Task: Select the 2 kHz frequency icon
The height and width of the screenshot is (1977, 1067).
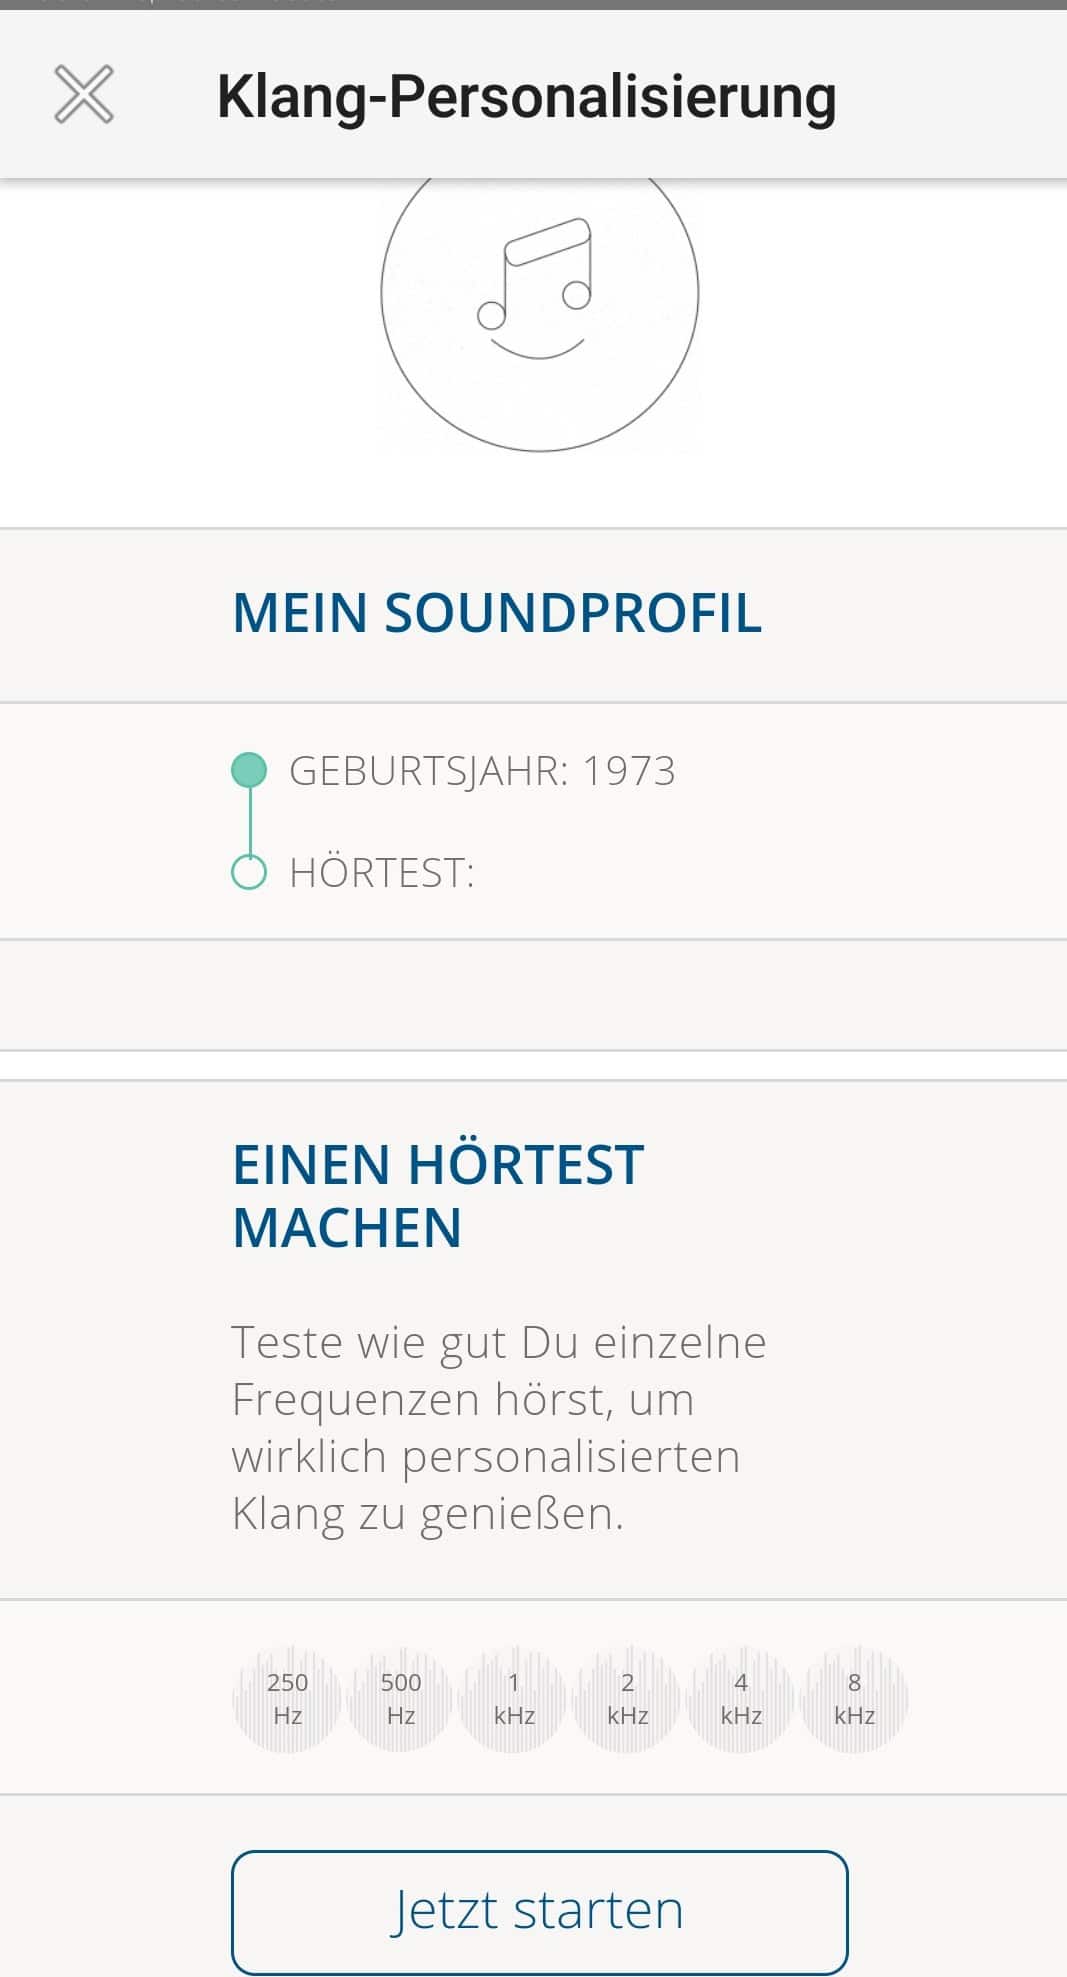Action: tap(627, 1698)
